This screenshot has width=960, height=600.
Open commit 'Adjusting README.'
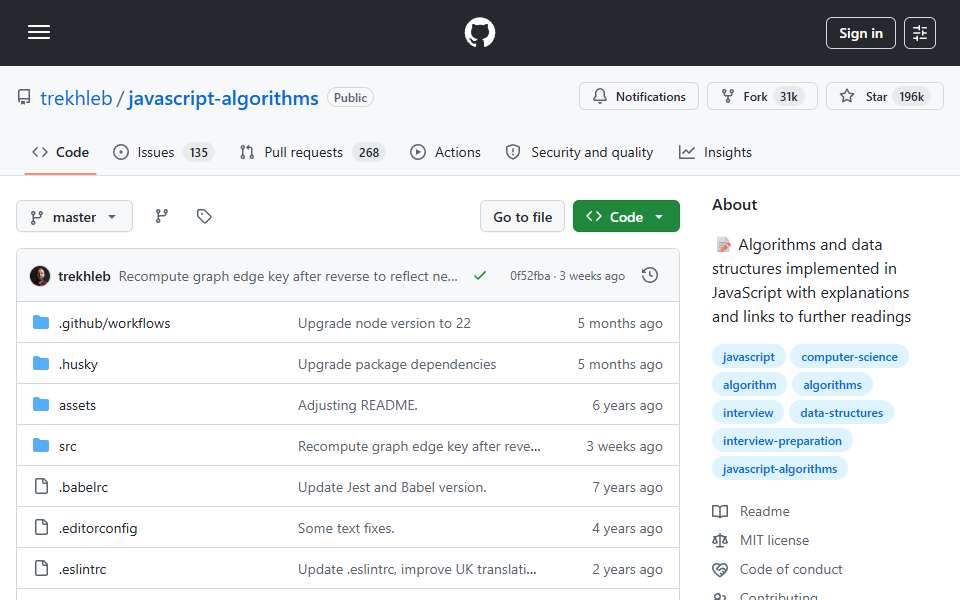click(358, 405)
